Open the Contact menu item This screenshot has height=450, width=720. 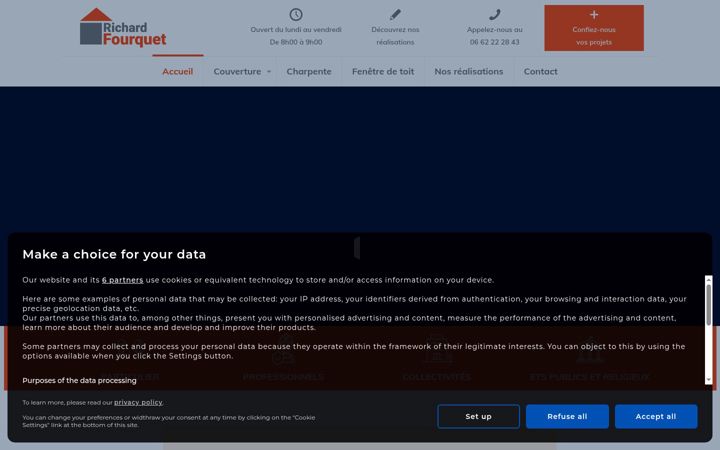pos(540,72)
